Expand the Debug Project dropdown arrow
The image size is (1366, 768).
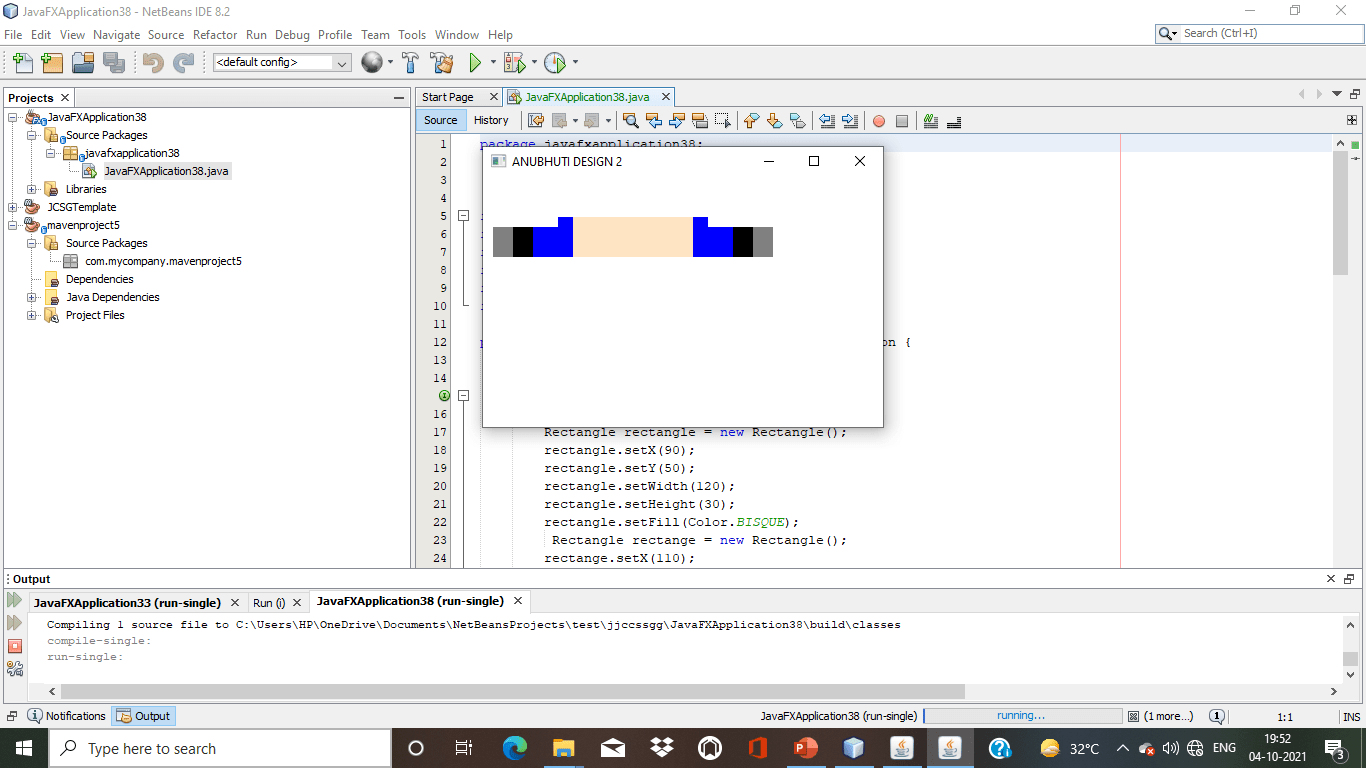click(534, 62)
